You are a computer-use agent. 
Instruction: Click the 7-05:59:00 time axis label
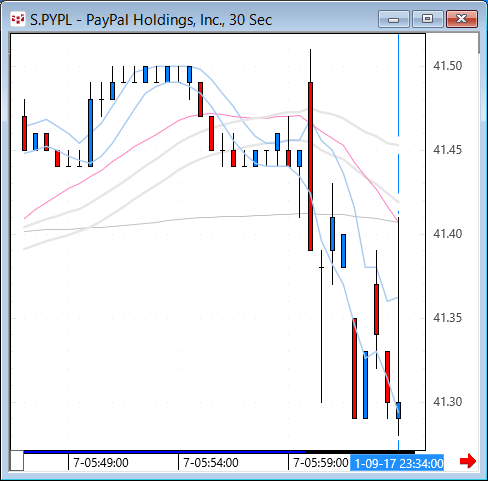click(321, 463)
